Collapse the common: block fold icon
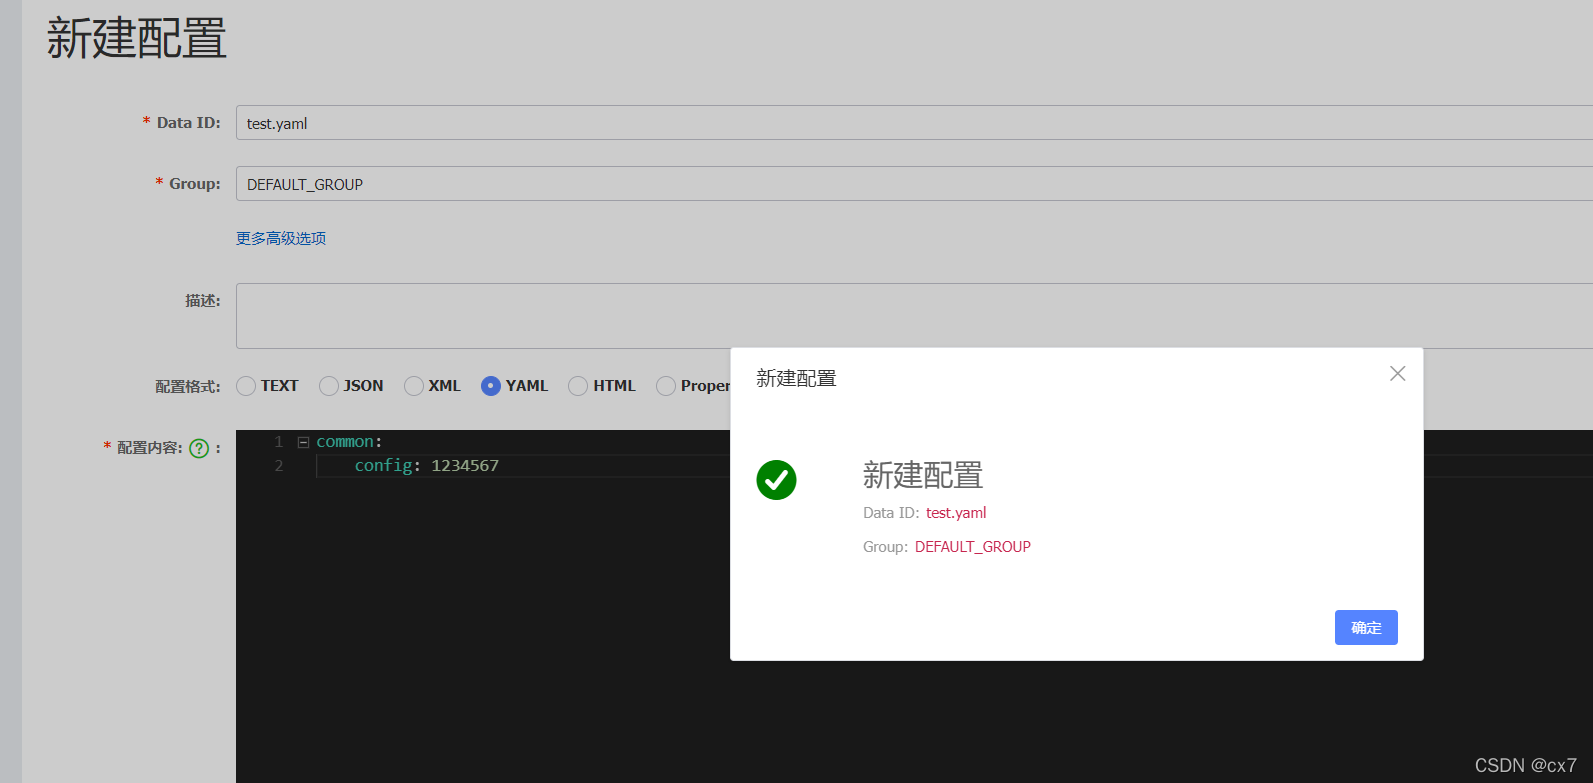 click(x=303, y=442)
